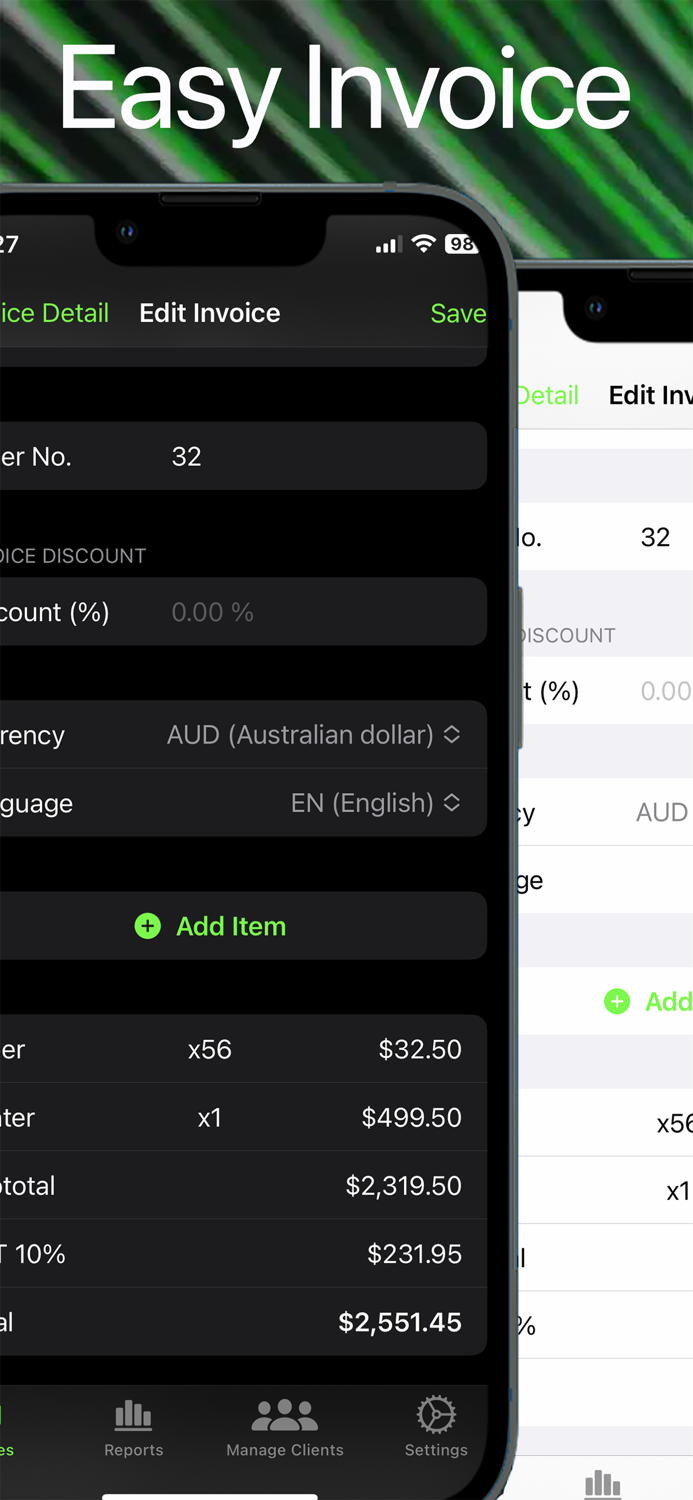
Task: Tap the 98 battery indicator
Action: [460, 244]
